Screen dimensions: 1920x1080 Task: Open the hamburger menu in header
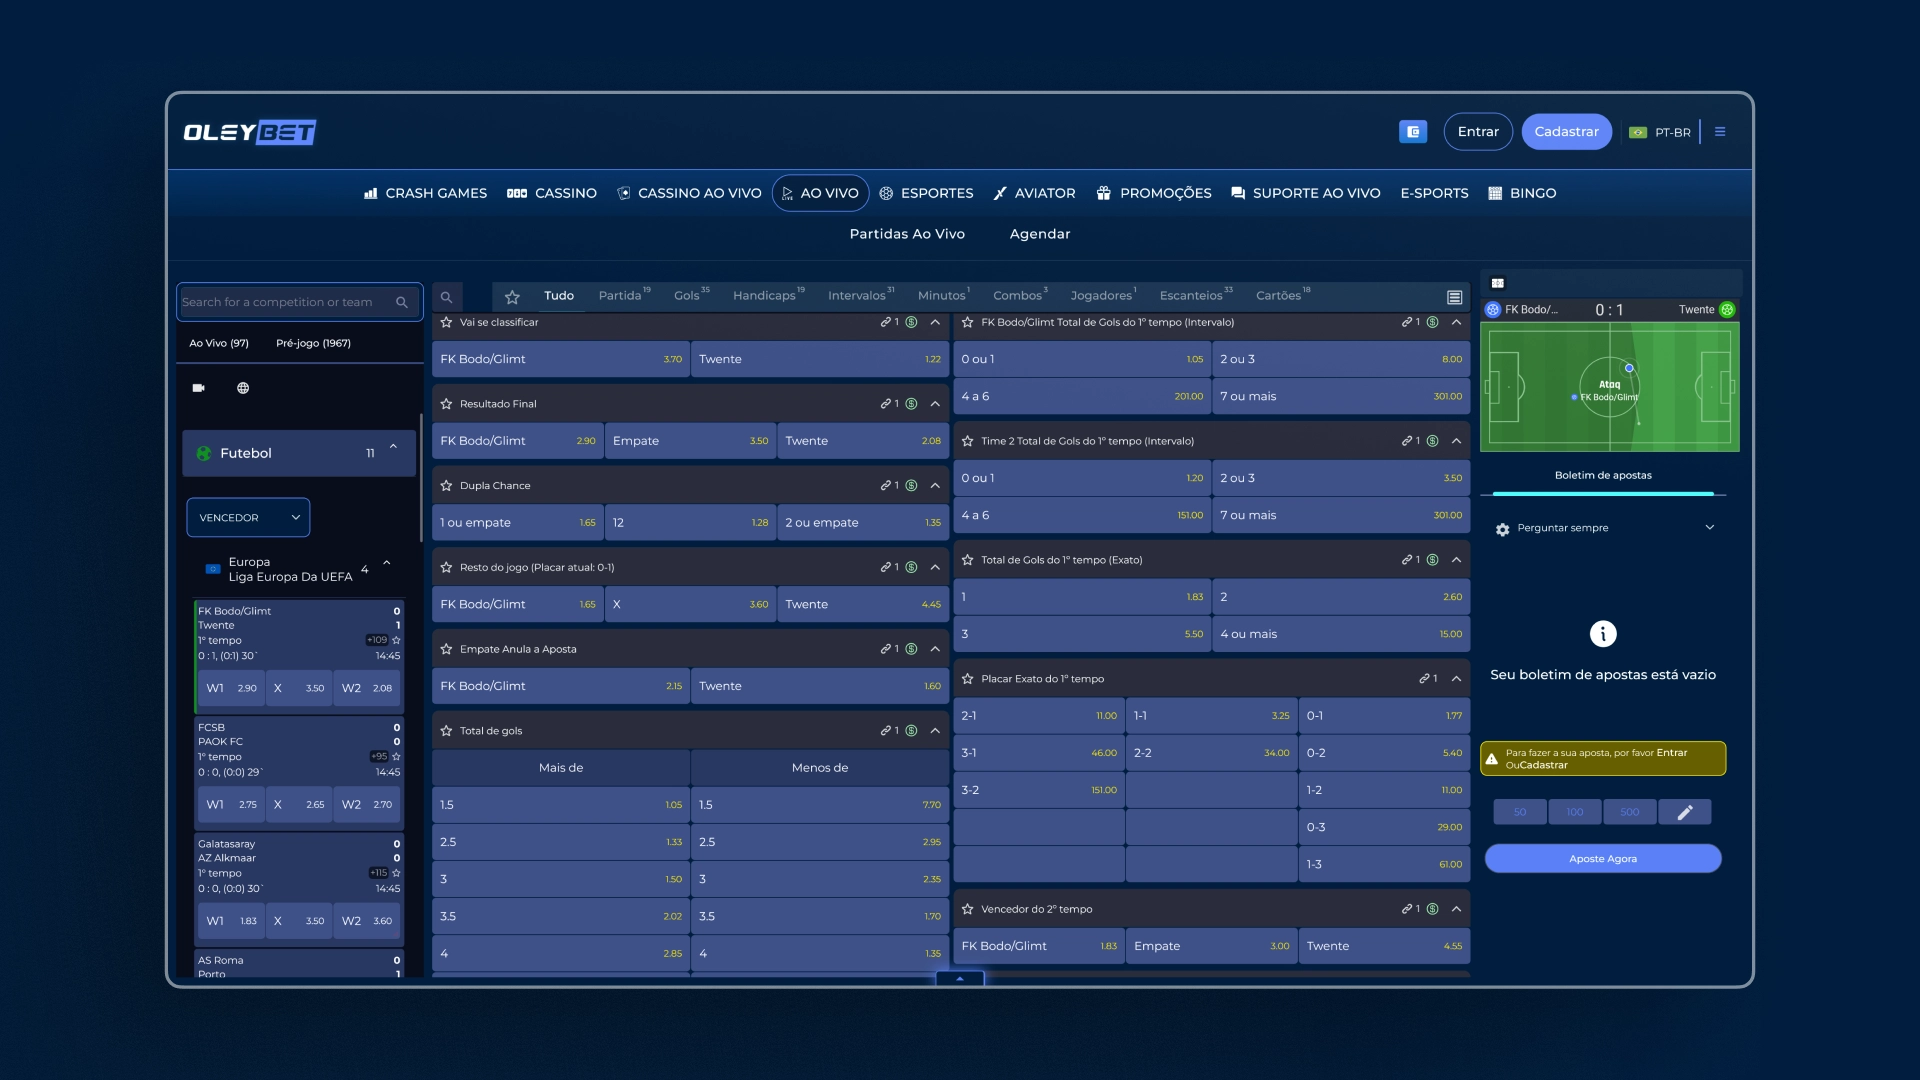pyautogui.click(x=1720, y=132)
